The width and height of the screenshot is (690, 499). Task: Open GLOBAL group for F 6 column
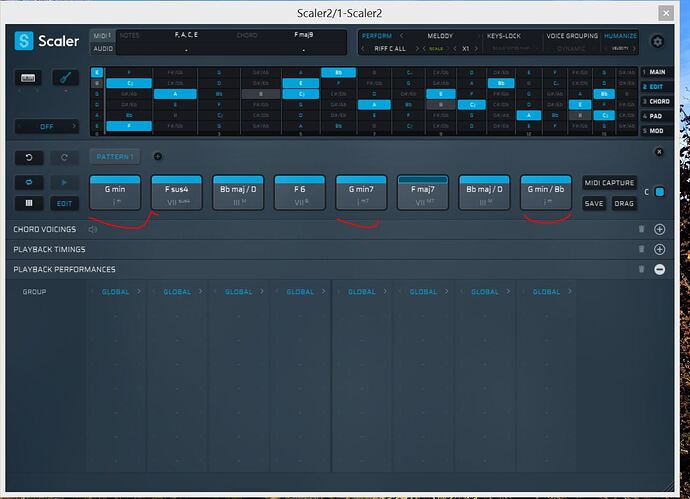click(300, 292)
